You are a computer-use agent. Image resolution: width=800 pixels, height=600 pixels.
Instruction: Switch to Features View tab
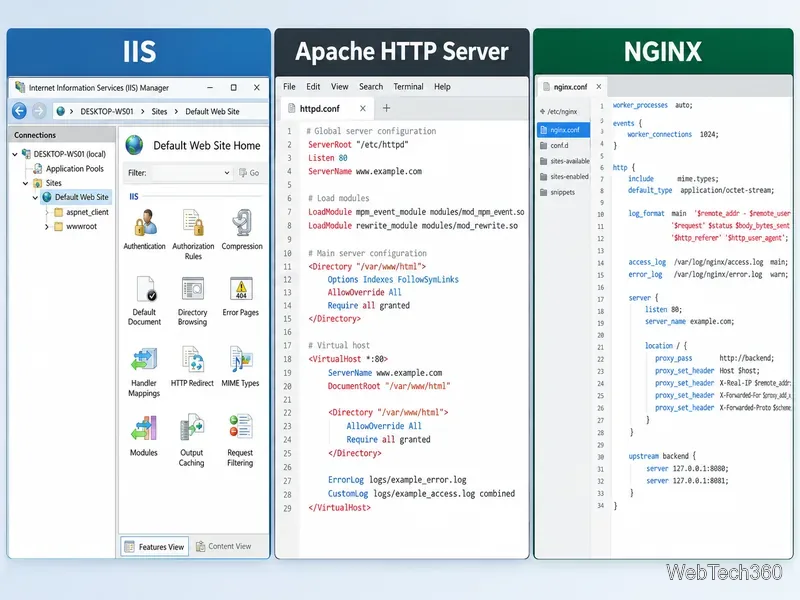tap(155, 546)
